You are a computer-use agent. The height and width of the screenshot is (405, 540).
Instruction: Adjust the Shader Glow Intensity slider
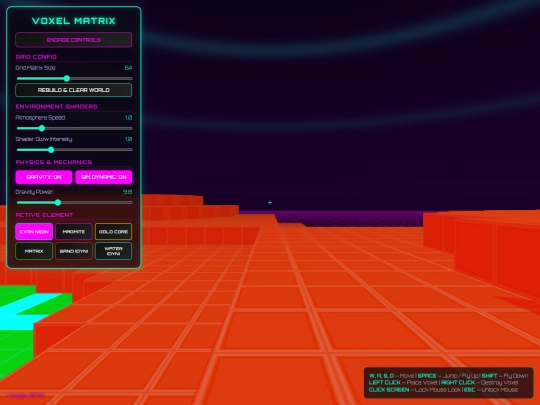pos(74,150)
